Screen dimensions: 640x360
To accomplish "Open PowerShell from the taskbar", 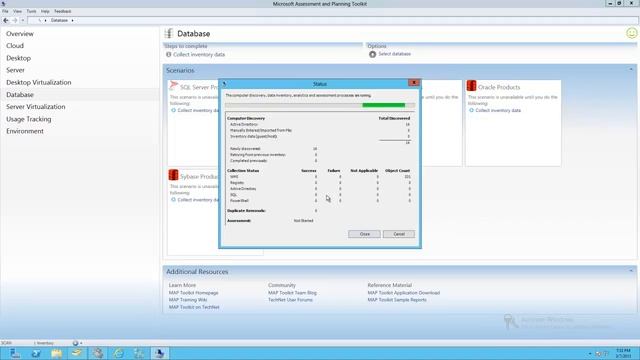I will coord(36,353).
